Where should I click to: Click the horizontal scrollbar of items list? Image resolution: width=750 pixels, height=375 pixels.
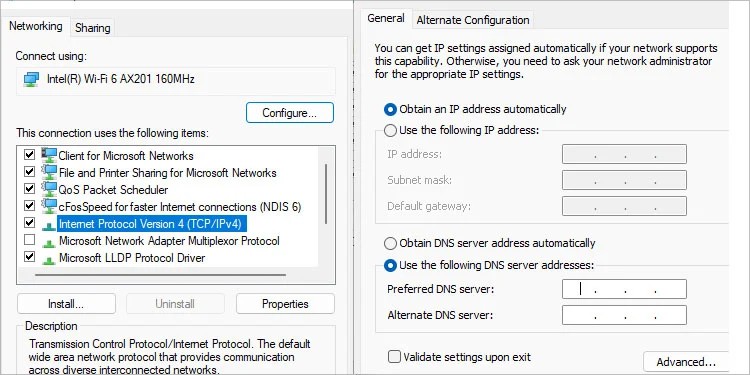160,275
